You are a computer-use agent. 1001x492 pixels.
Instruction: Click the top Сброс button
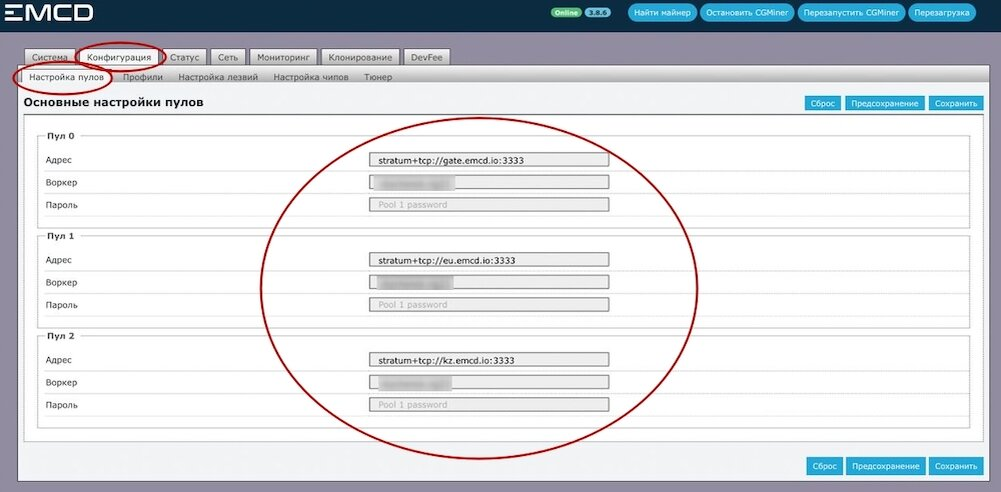(x=823, y=103)
